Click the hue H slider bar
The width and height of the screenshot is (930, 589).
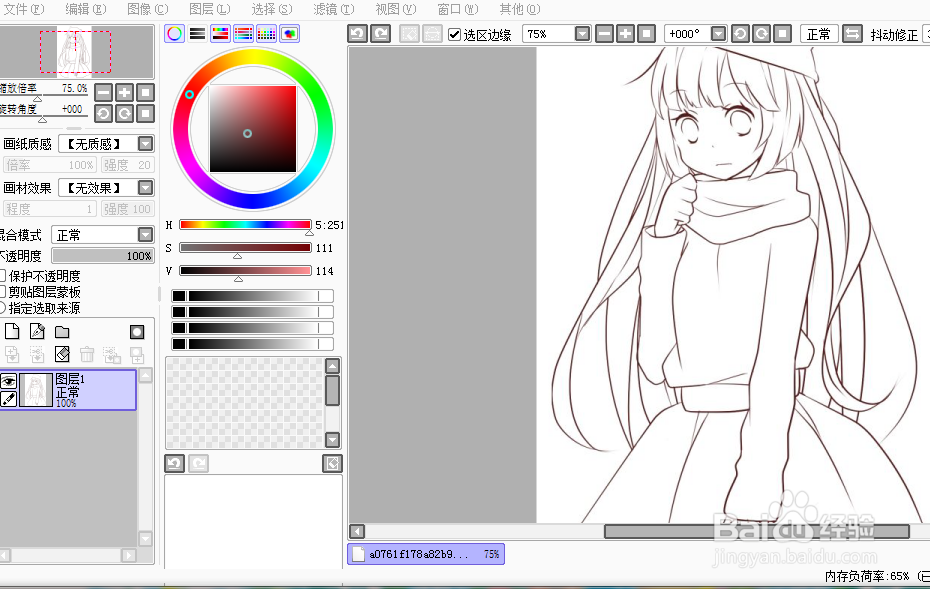[245, 224]
